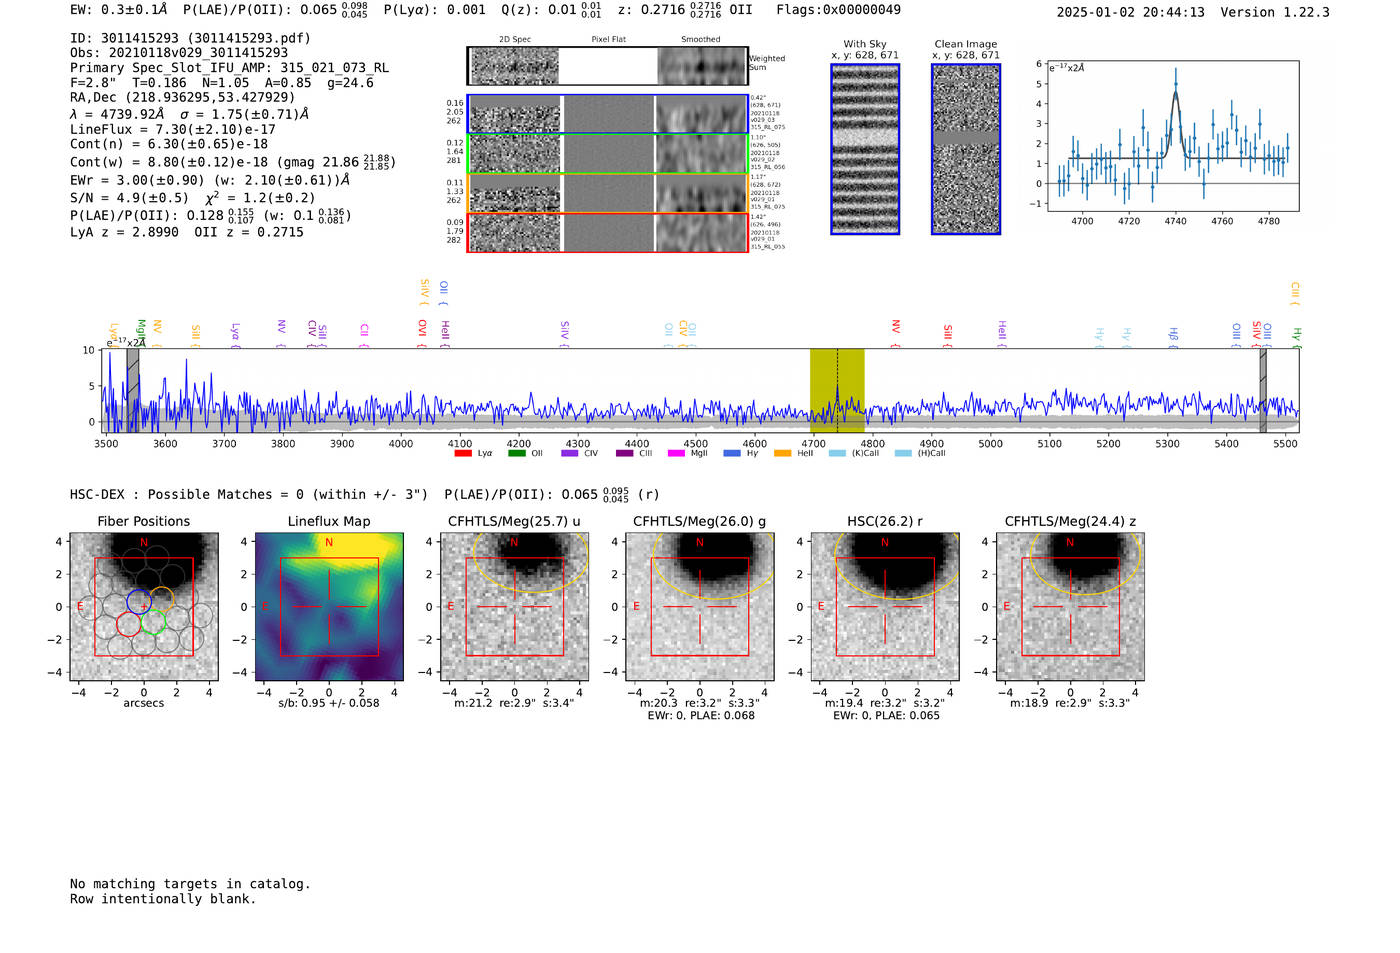1400x953 pixels.
Task: Click the "2D Spec" column header
Action: pos(515,40)
